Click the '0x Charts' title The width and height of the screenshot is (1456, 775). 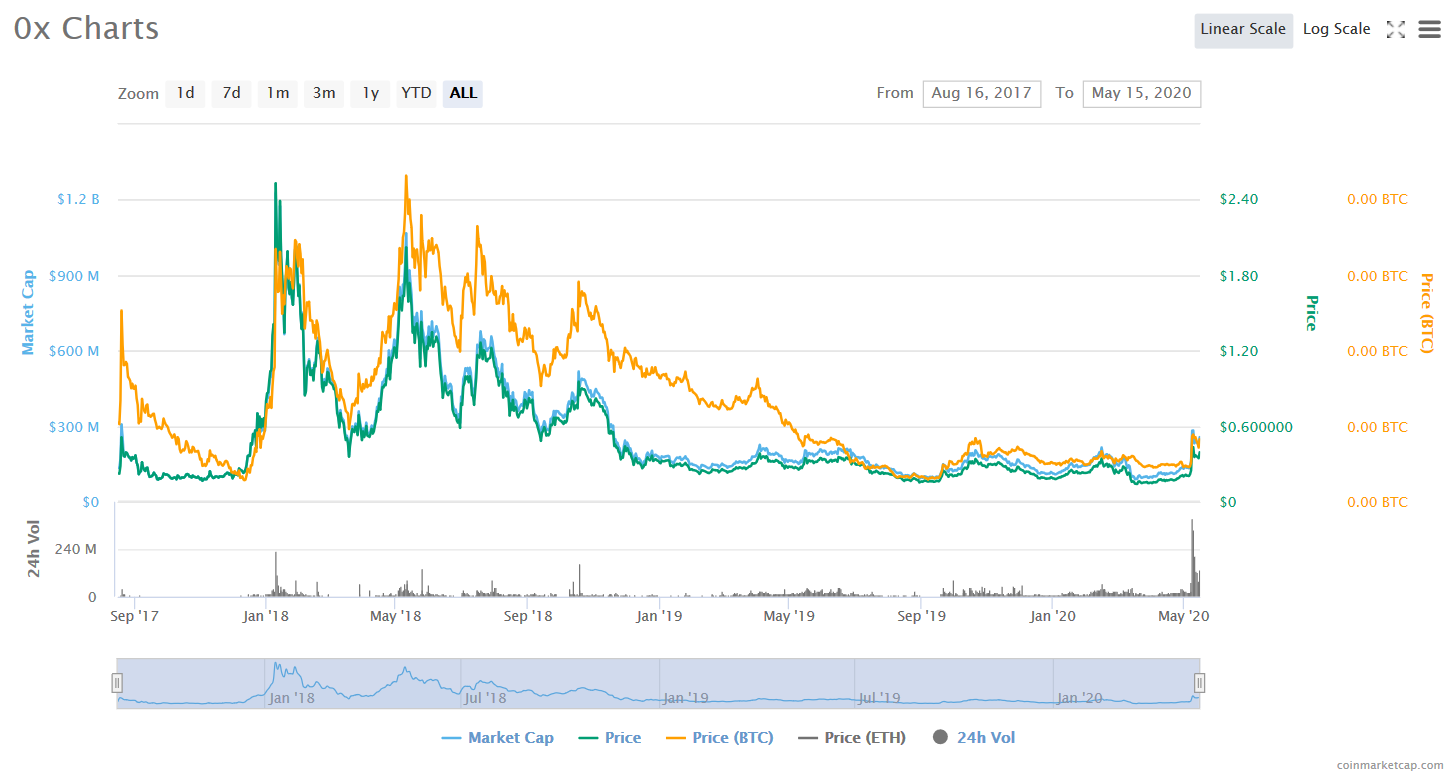click(x=86, y=28)
